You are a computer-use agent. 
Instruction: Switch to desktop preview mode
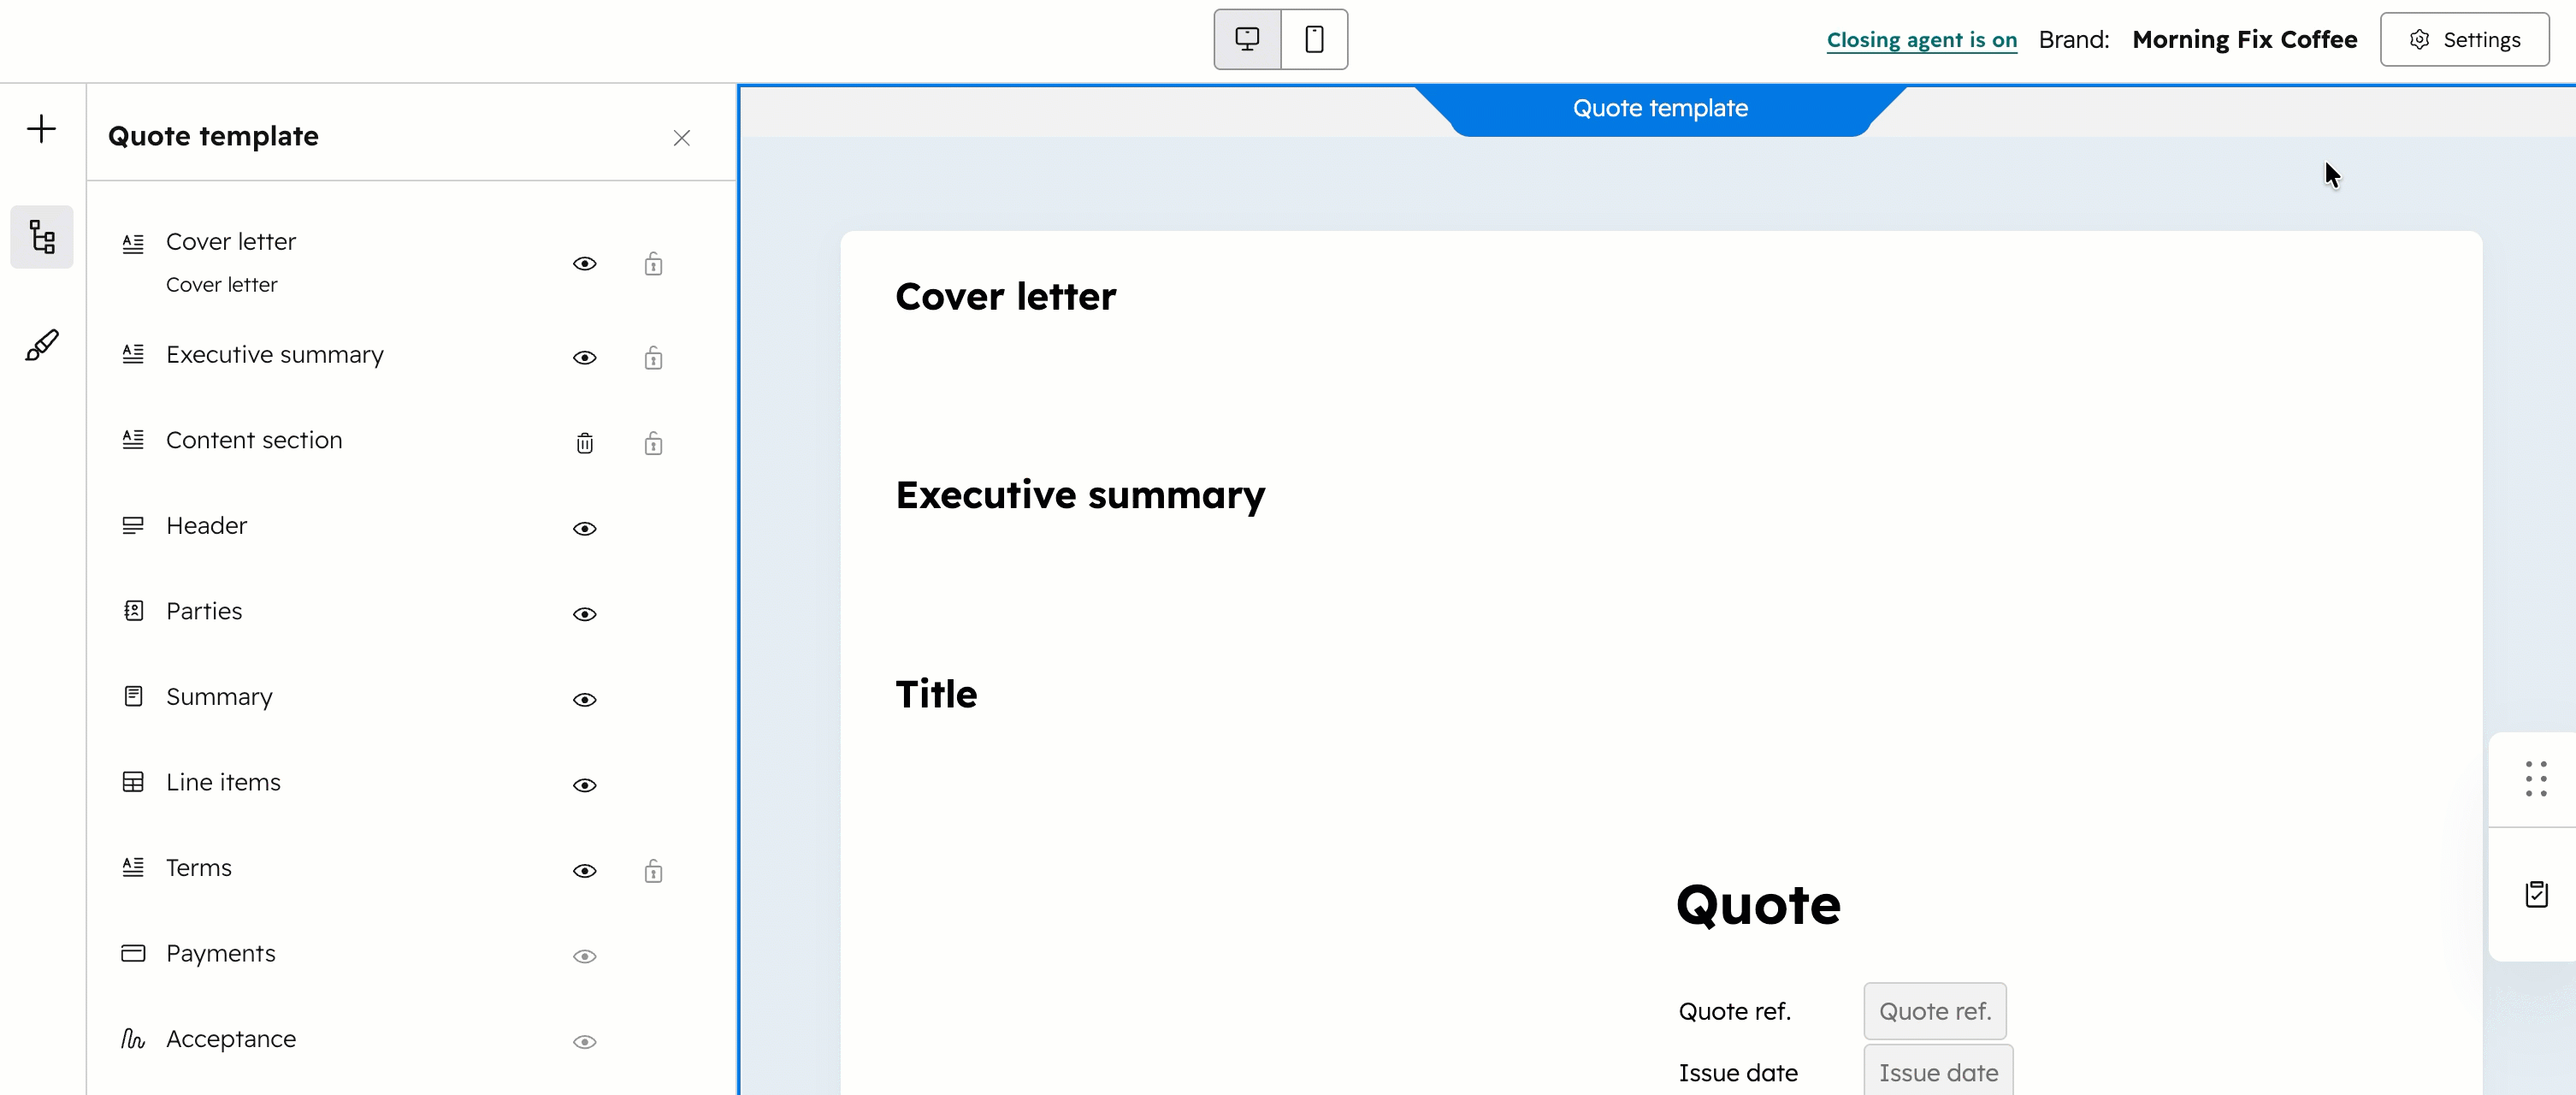click(x=1247, y=40)
